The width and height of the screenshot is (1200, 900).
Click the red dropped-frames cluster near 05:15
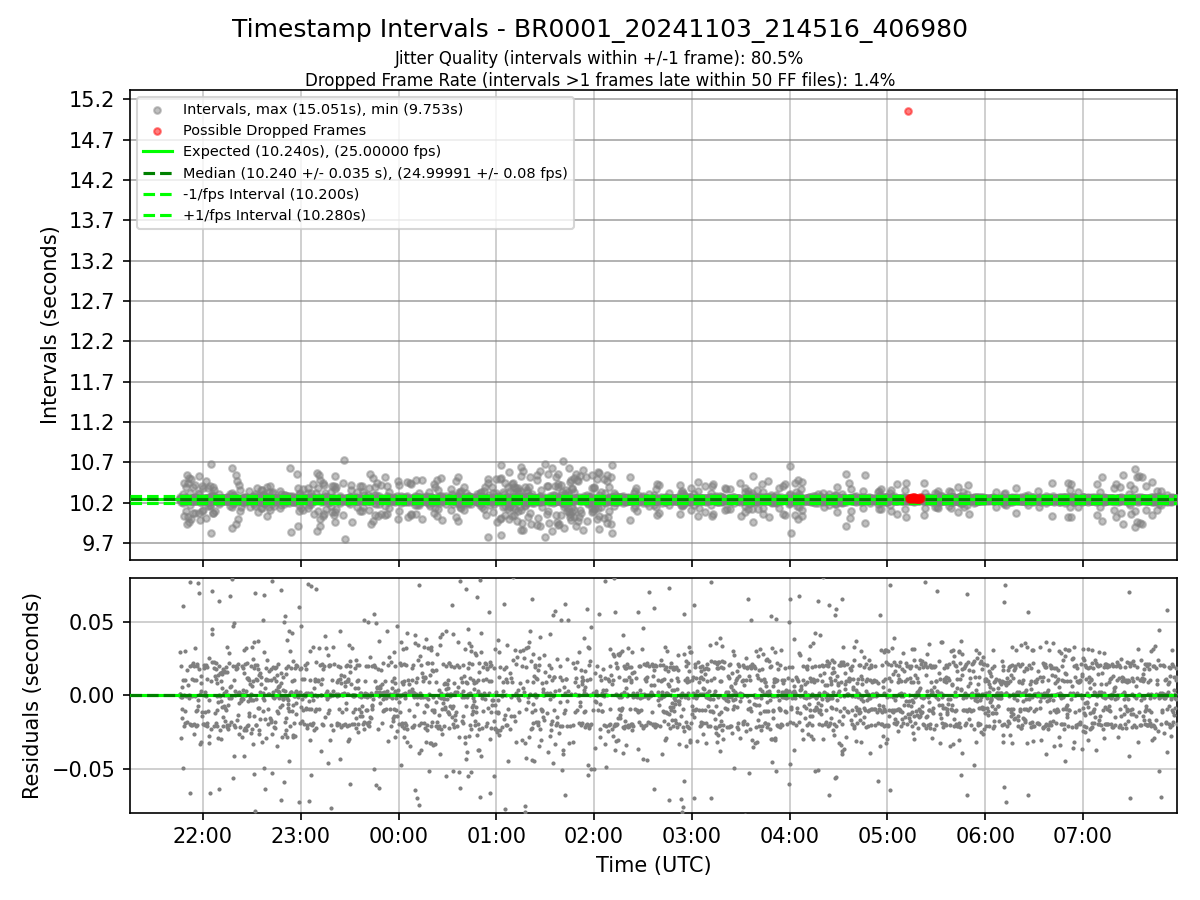pyautogui.click(x=914, y=498)
